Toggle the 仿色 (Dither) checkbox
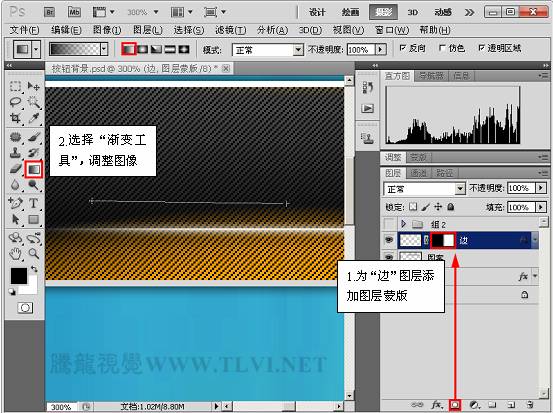This screenshot has width=553, height=413. click(x=442, y=48)
